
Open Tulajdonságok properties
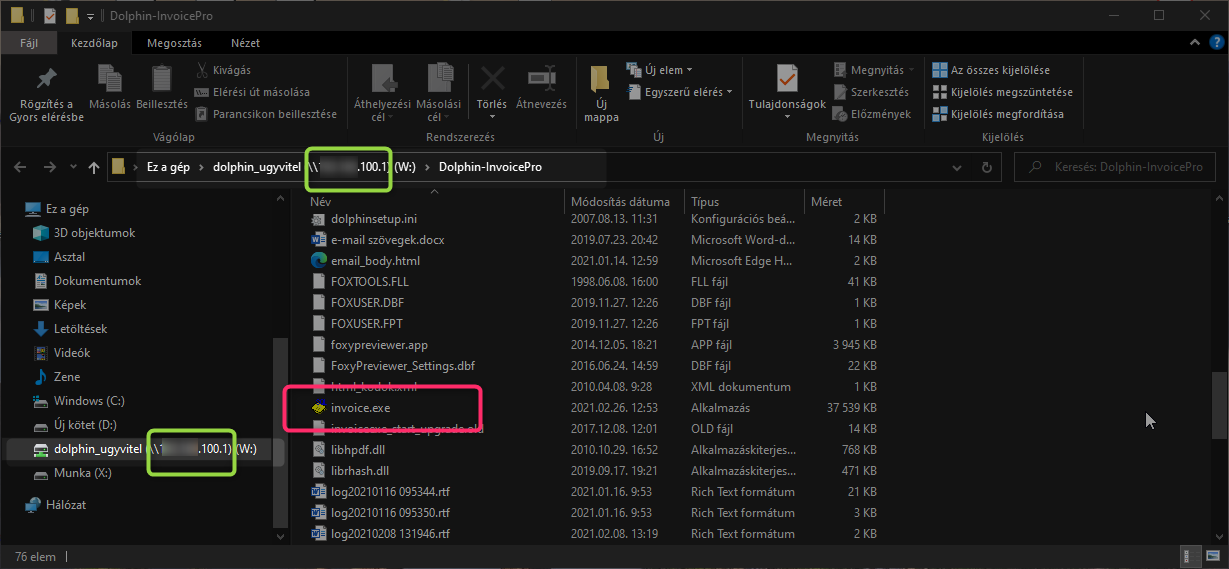point(787,90)
